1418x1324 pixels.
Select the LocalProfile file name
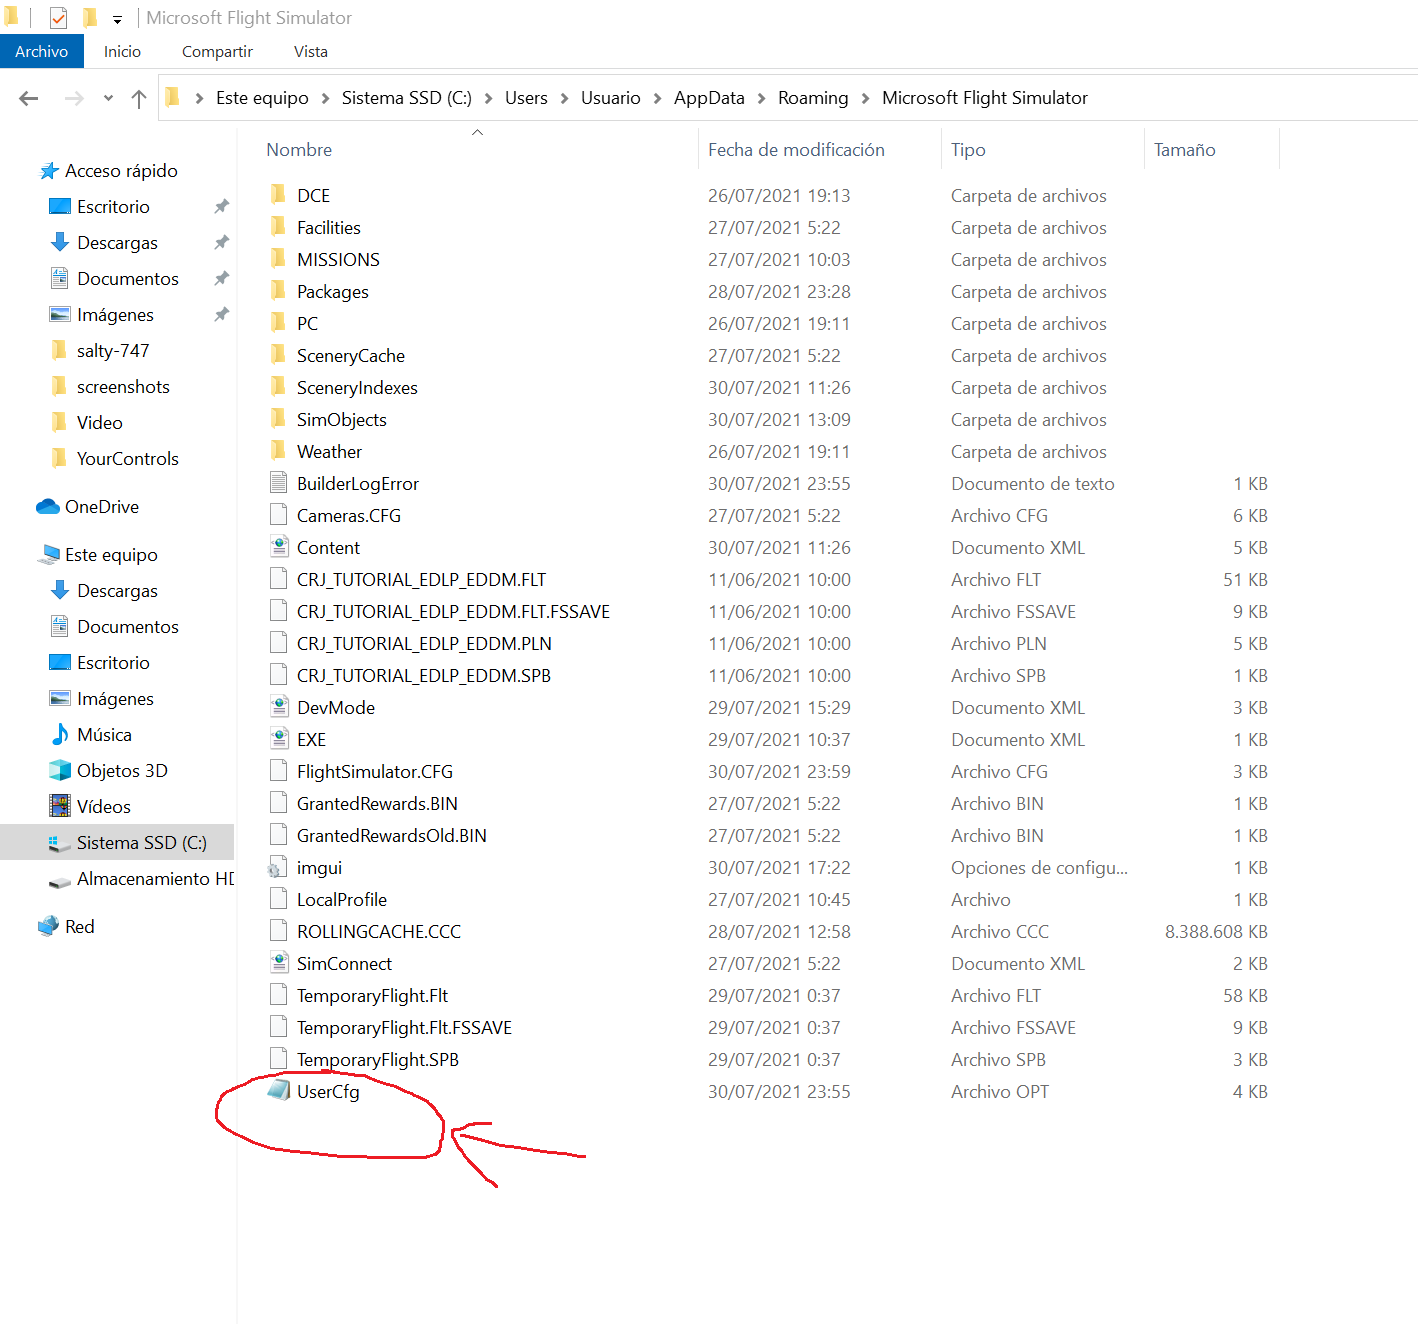[342, 899]
